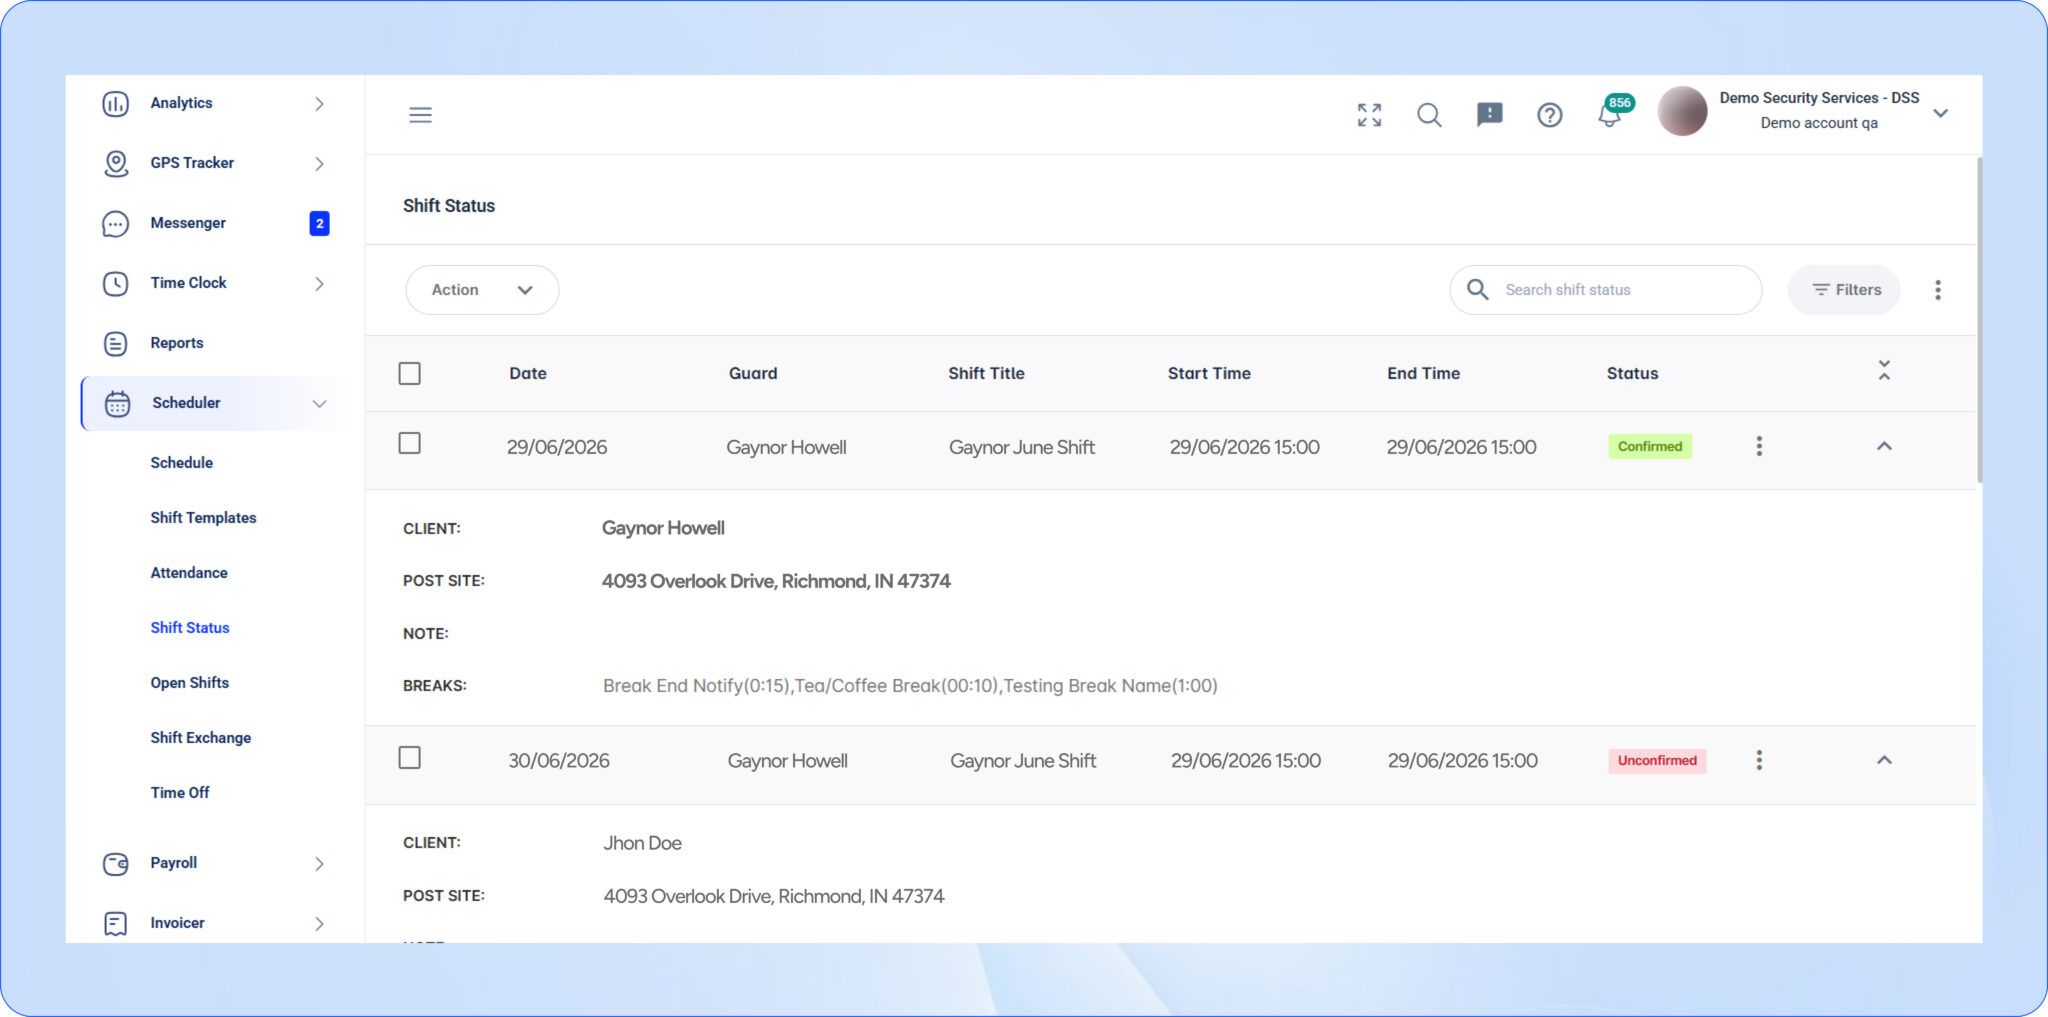Go to Schedule in Scheduler submenu
This screenshot has width=2048, height=1017.
pyautogui.click(x=182, y=463)
